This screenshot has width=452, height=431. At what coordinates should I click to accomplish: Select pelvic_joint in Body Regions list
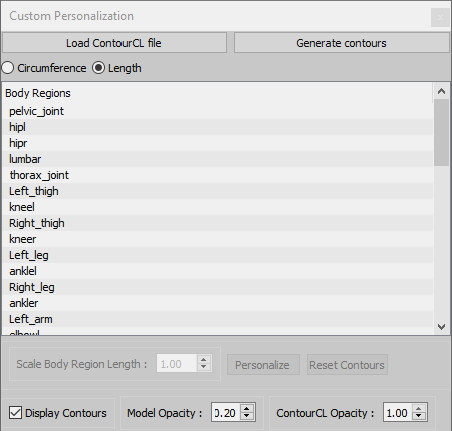[x=217, y=111]
